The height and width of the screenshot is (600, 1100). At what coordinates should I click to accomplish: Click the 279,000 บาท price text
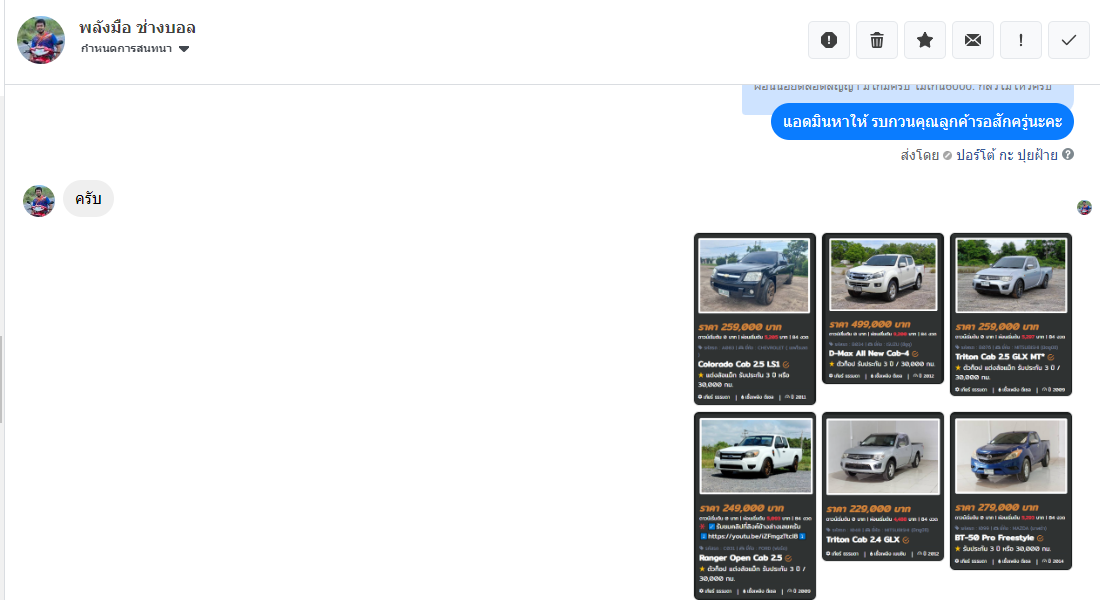point(997,507)
